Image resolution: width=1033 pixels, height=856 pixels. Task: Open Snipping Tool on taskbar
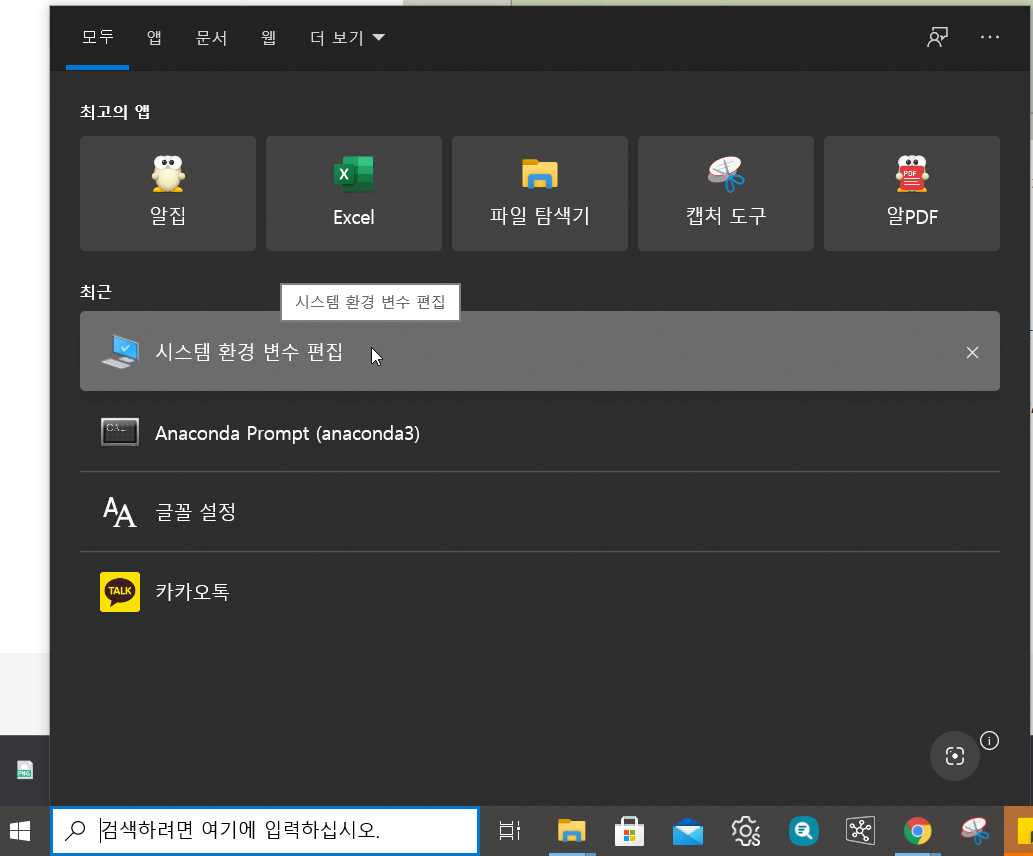pos(975,831)
